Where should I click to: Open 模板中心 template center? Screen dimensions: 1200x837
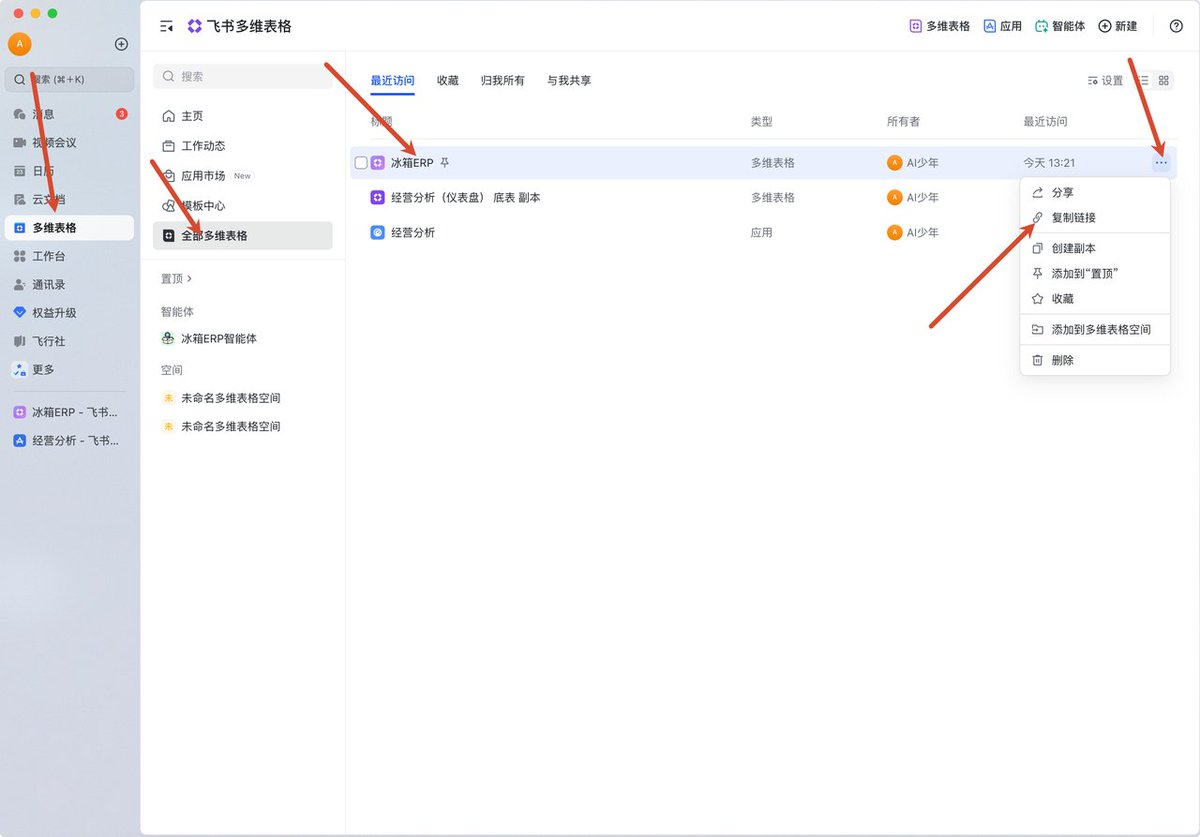tap(242, 205)
